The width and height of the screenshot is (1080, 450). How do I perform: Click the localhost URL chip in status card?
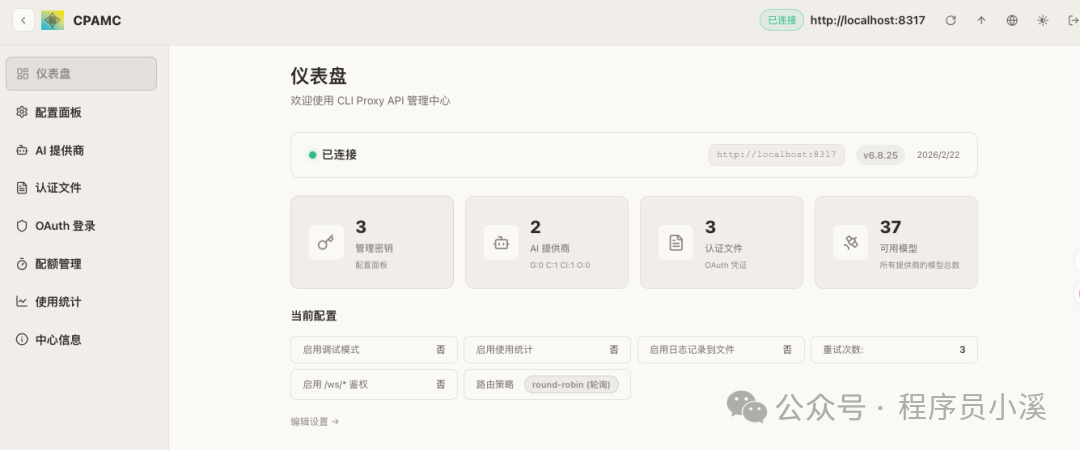click(776, 155)
